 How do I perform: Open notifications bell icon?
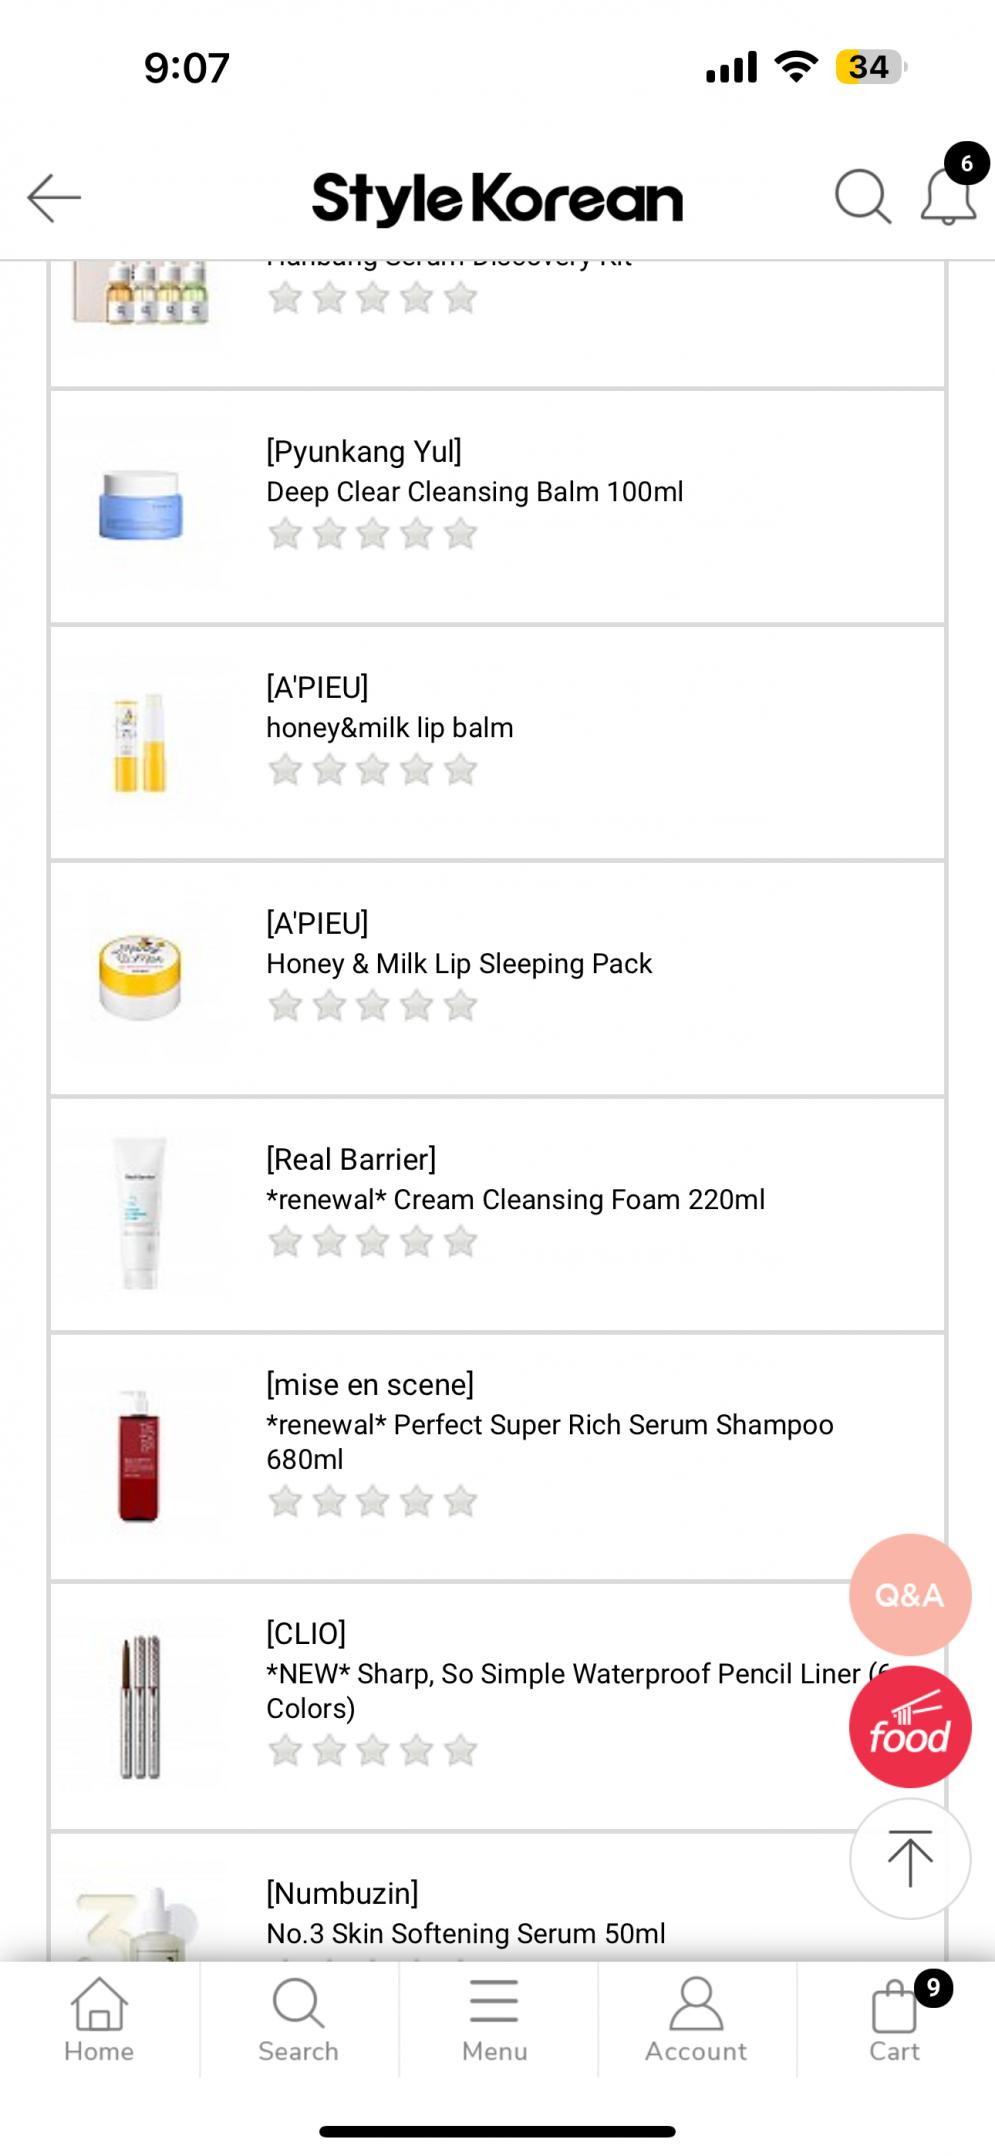pyautogui.click(x=948, y=196)
